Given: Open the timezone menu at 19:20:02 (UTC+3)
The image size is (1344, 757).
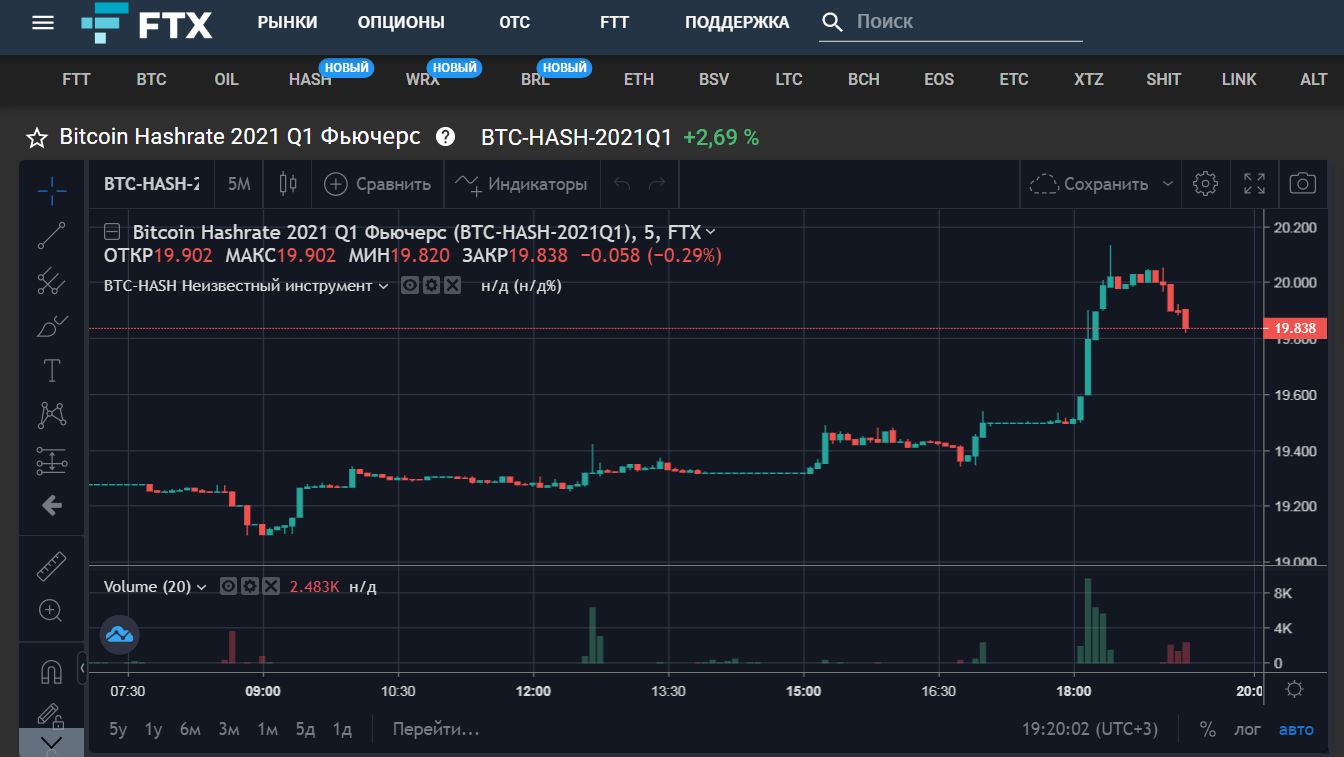Looking at the screenshot, I should pyautogui.click(x=1090, y=729).
